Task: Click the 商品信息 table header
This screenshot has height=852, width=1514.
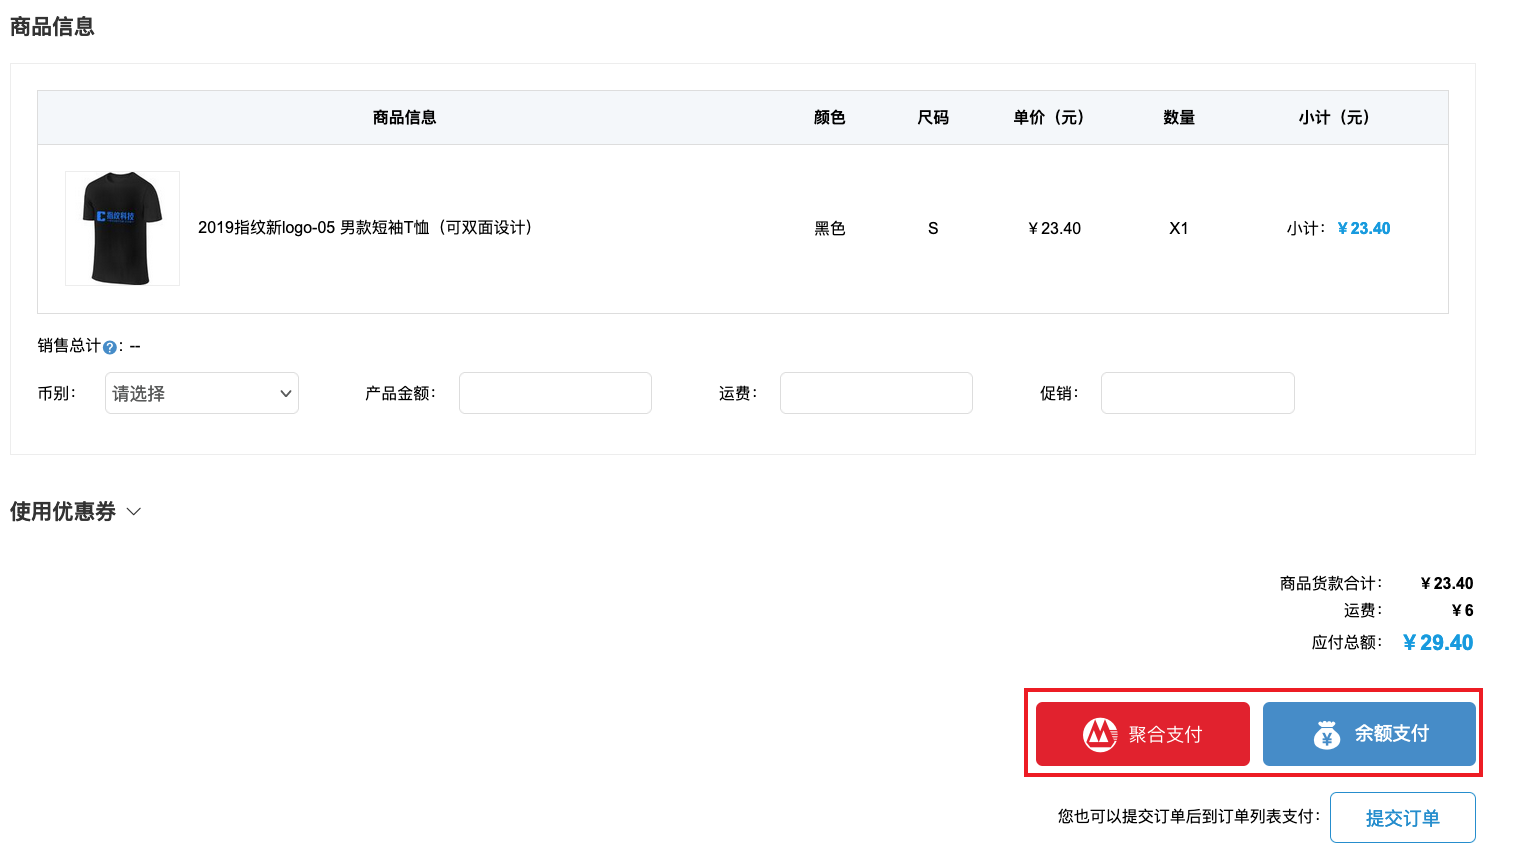Action: [x=404, y=117]
